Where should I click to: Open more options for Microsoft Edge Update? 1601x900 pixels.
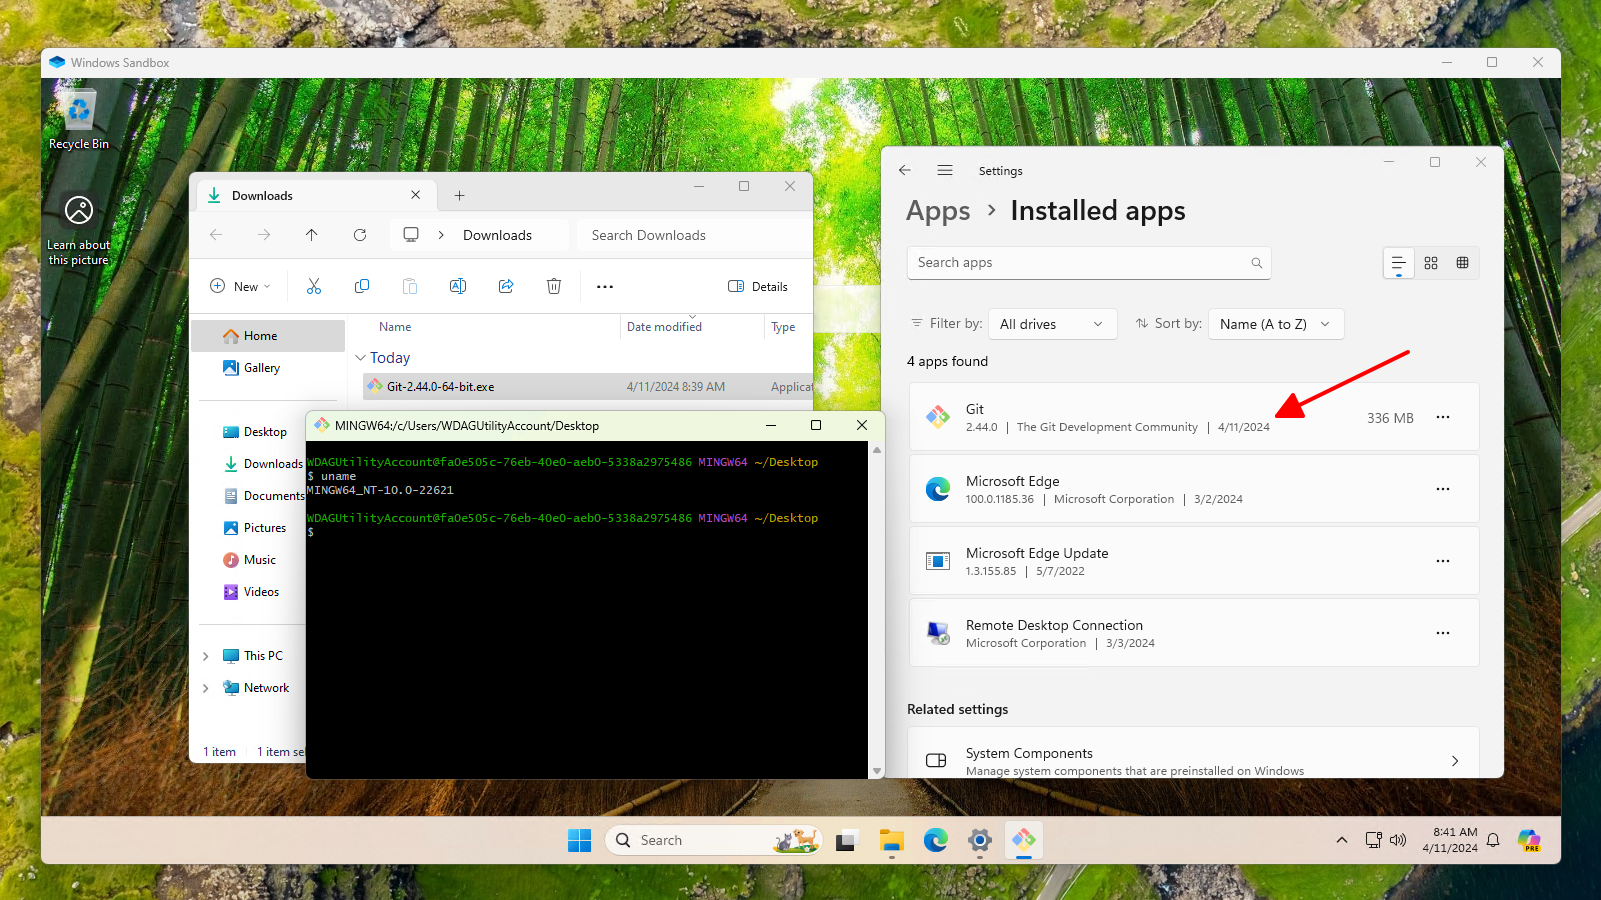[1443, 561]
